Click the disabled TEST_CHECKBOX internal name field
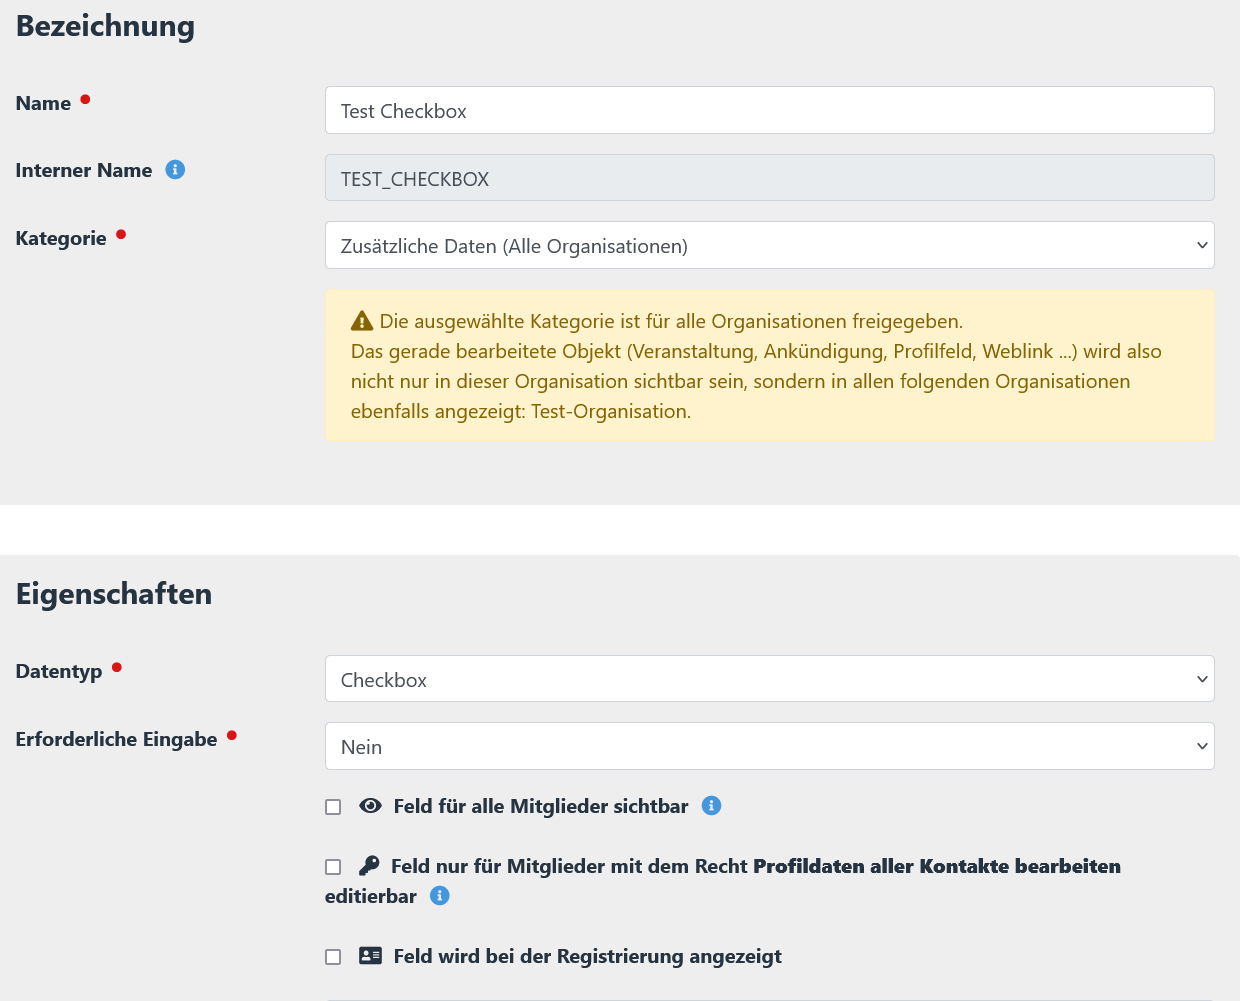The width and height of the screenshot is (1240, 1001). click(x=769, y=179)
